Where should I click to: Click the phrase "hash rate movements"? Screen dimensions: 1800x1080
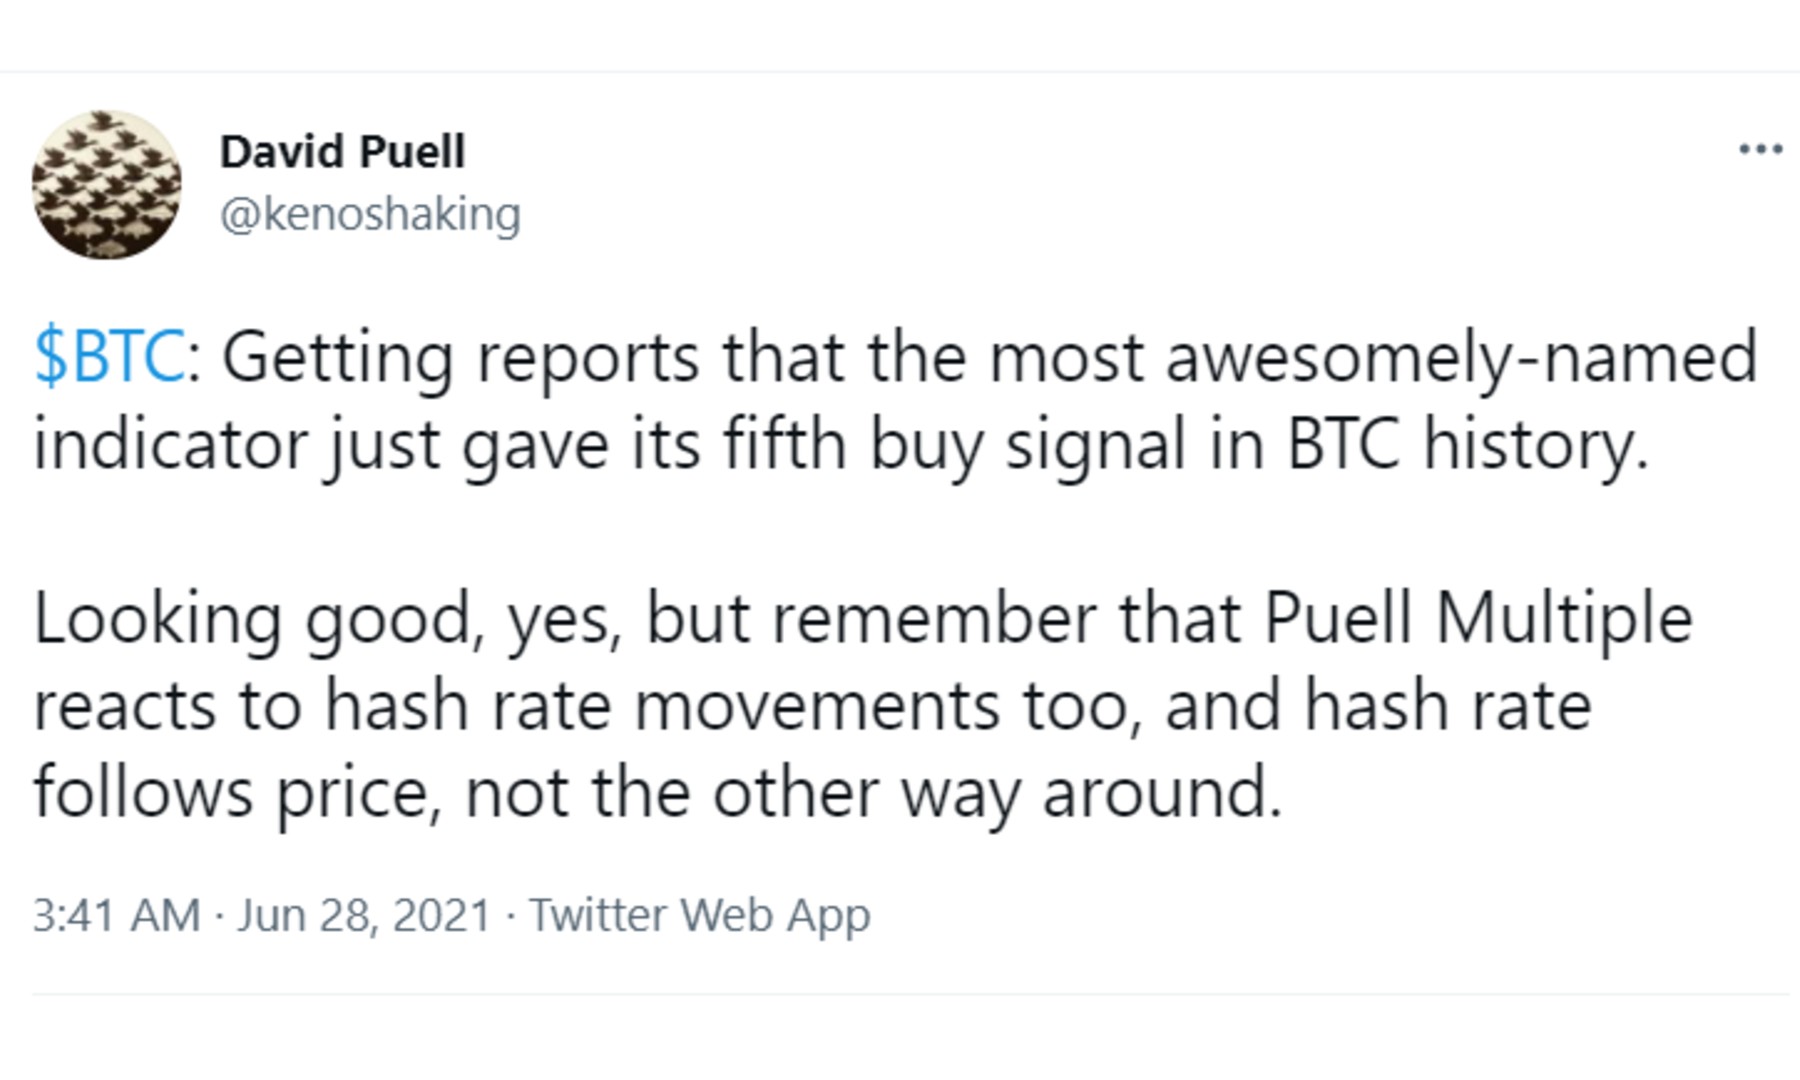(x=662, y=705)
